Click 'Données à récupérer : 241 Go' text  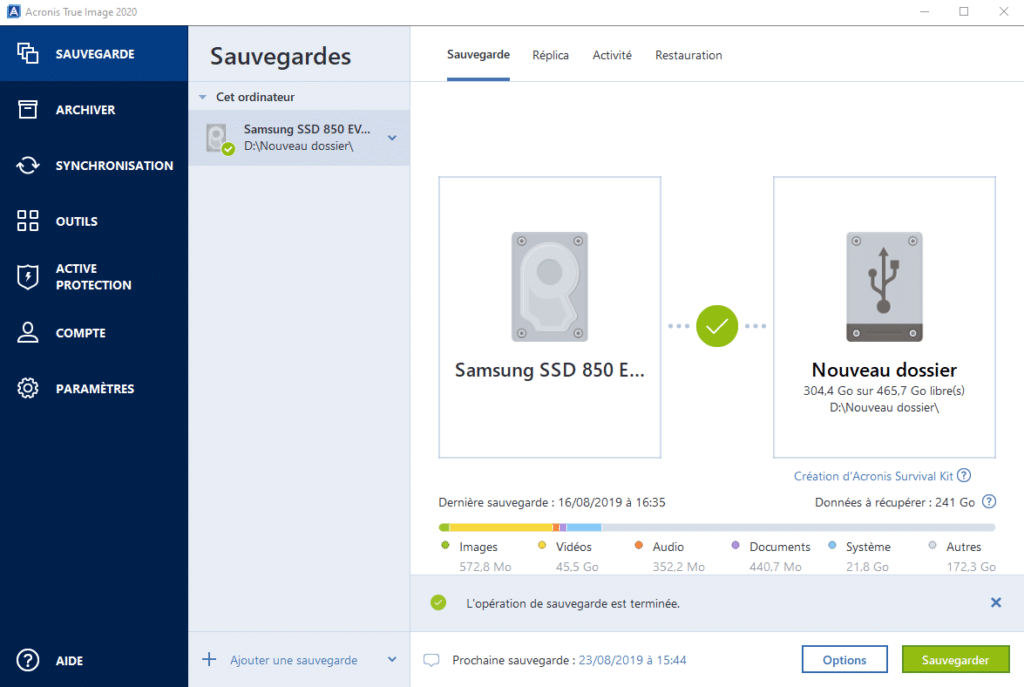click(895, 502)
